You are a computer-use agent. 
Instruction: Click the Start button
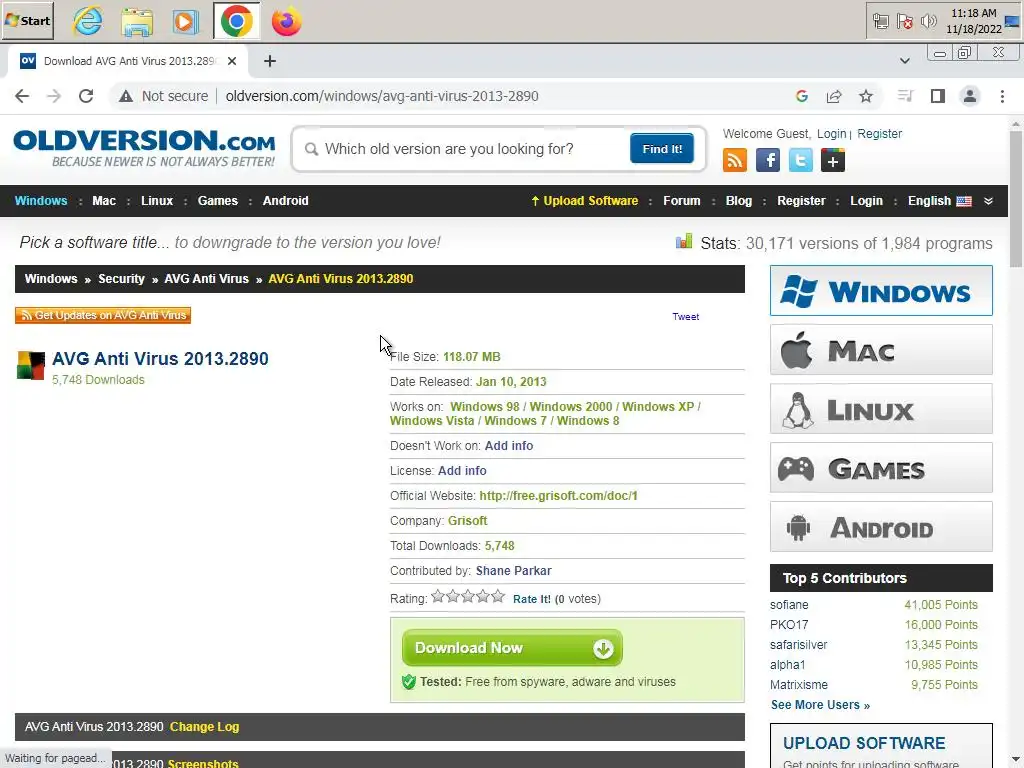click(27, 21)
